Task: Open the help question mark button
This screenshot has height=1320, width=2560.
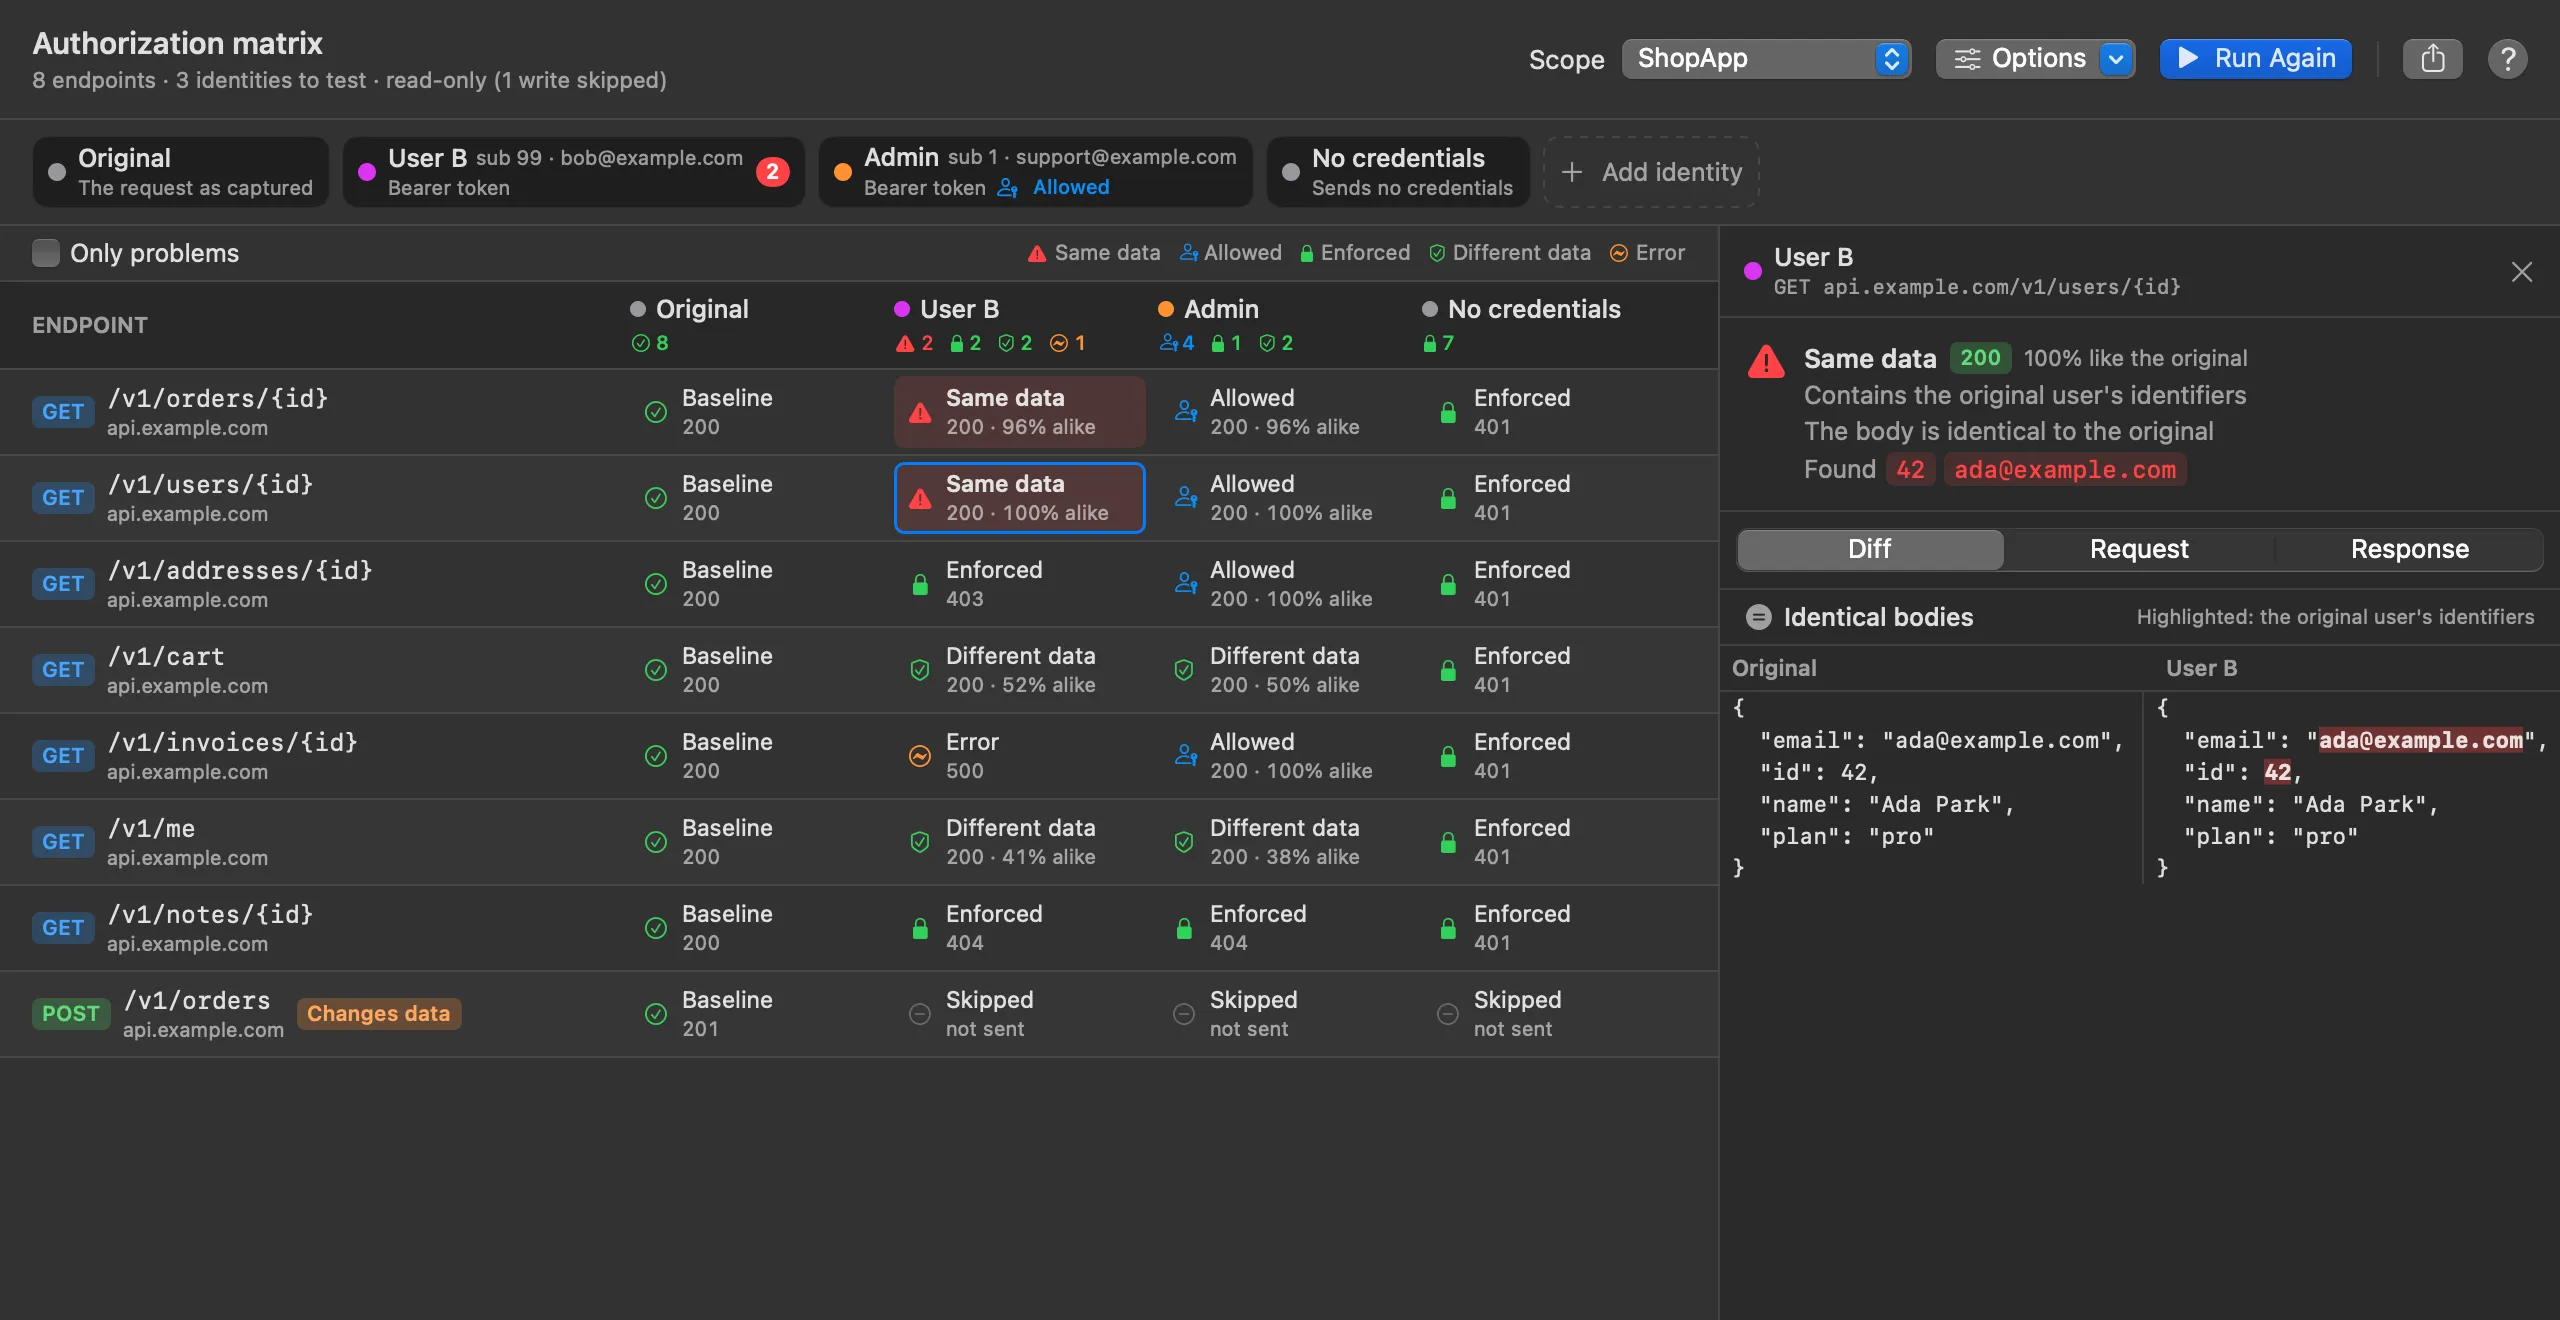Action: pyautogui.click(x=2507, y=59)
